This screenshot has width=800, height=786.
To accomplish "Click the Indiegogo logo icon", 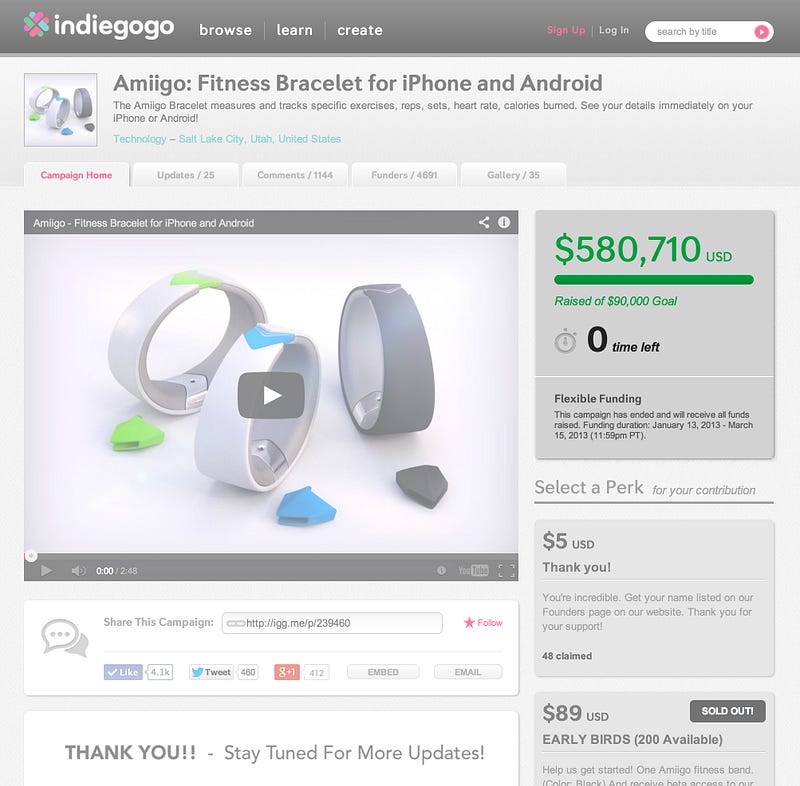I will pos(36,24).
